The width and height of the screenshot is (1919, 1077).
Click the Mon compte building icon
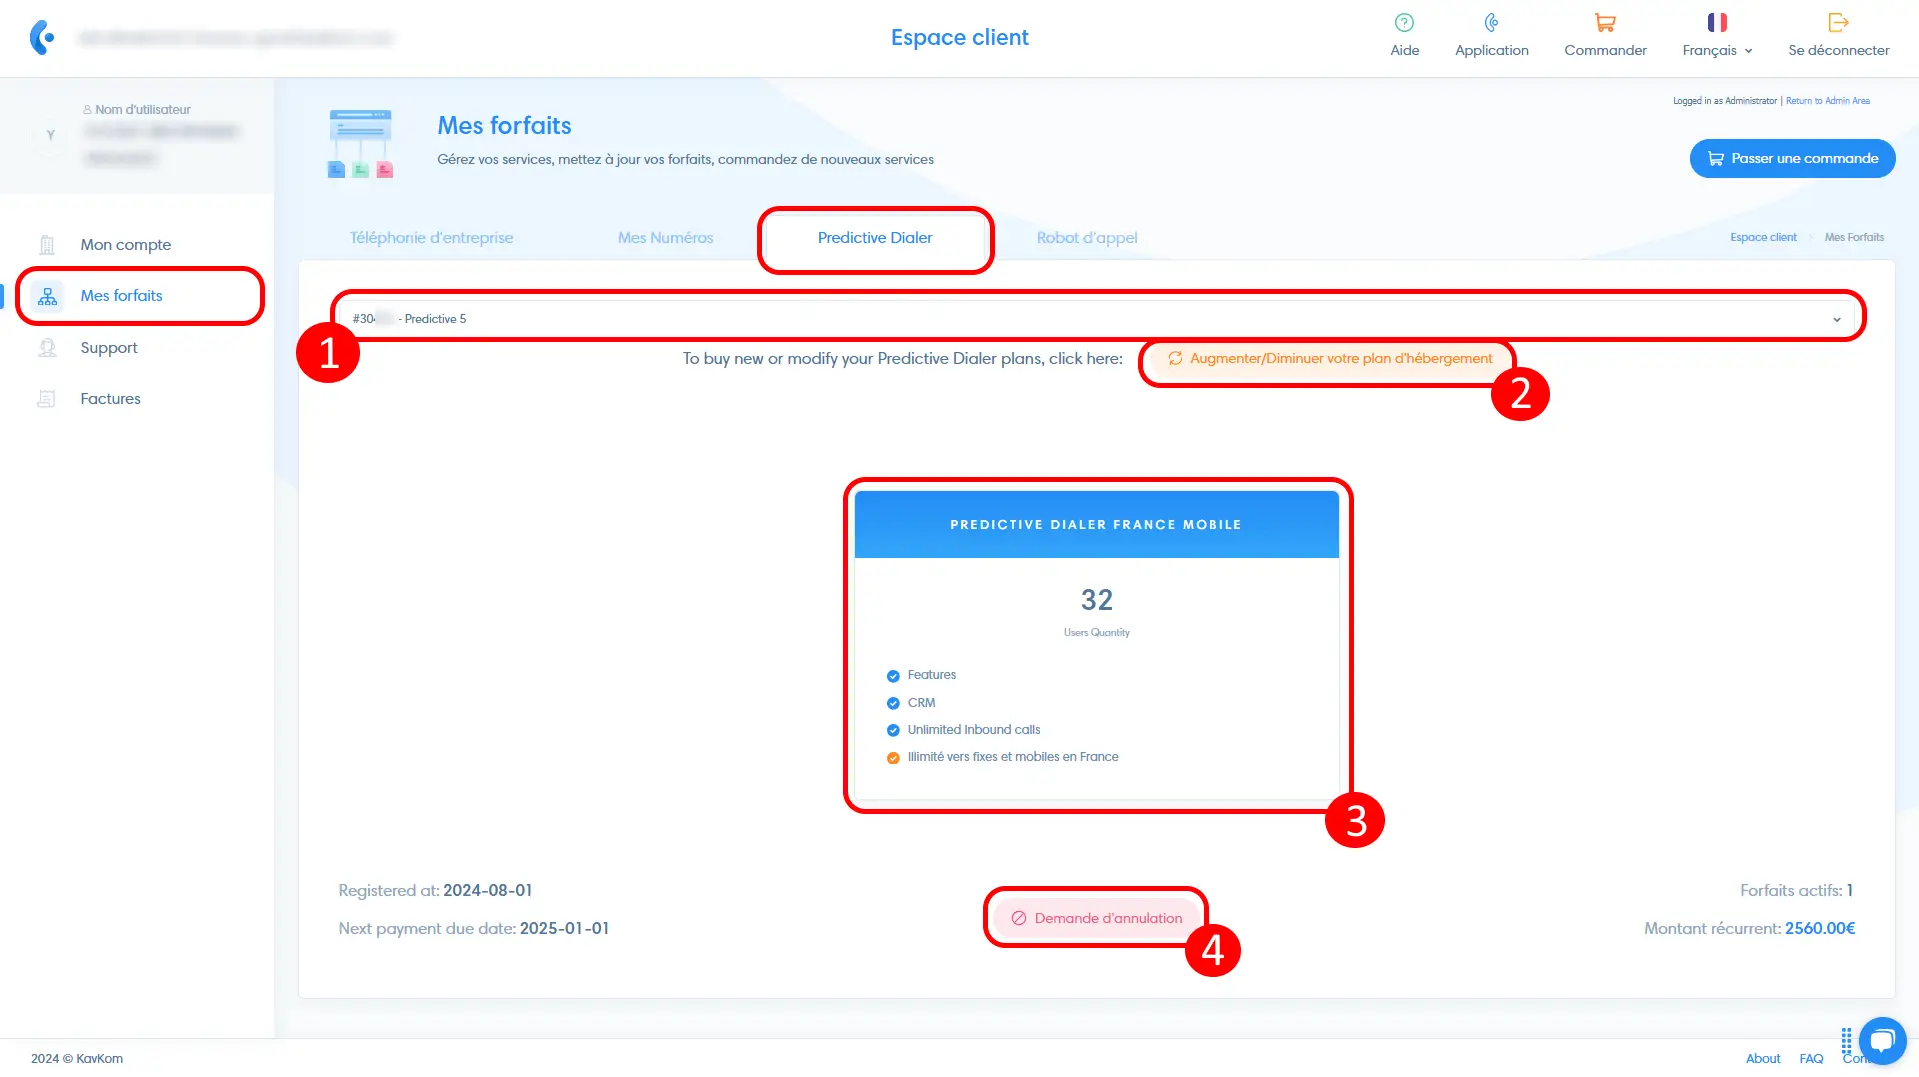point(47,245)
